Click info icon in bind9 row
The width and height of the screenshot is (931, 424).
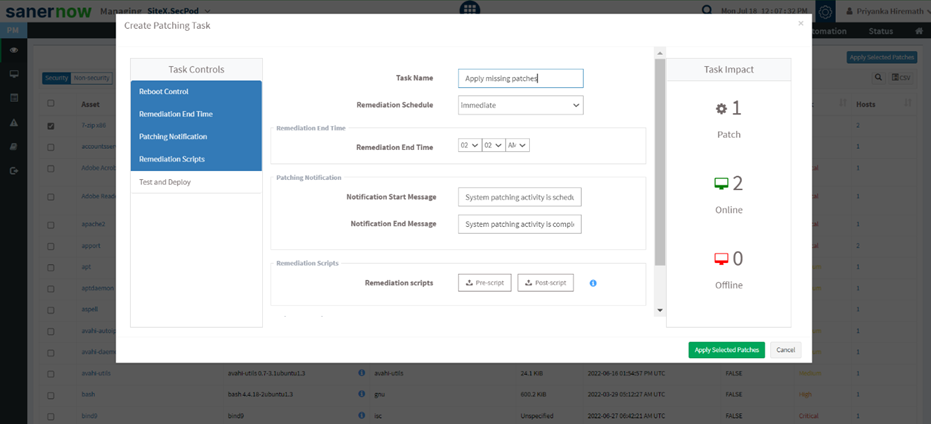coord(361,416)
